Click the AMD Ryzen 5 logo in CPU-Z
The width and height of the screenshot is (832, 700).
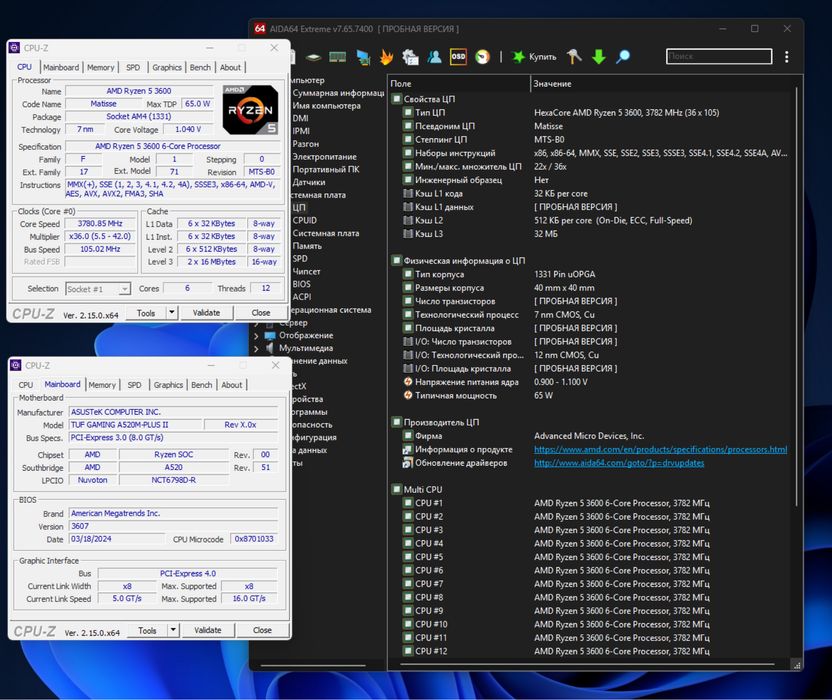point(250,109)
